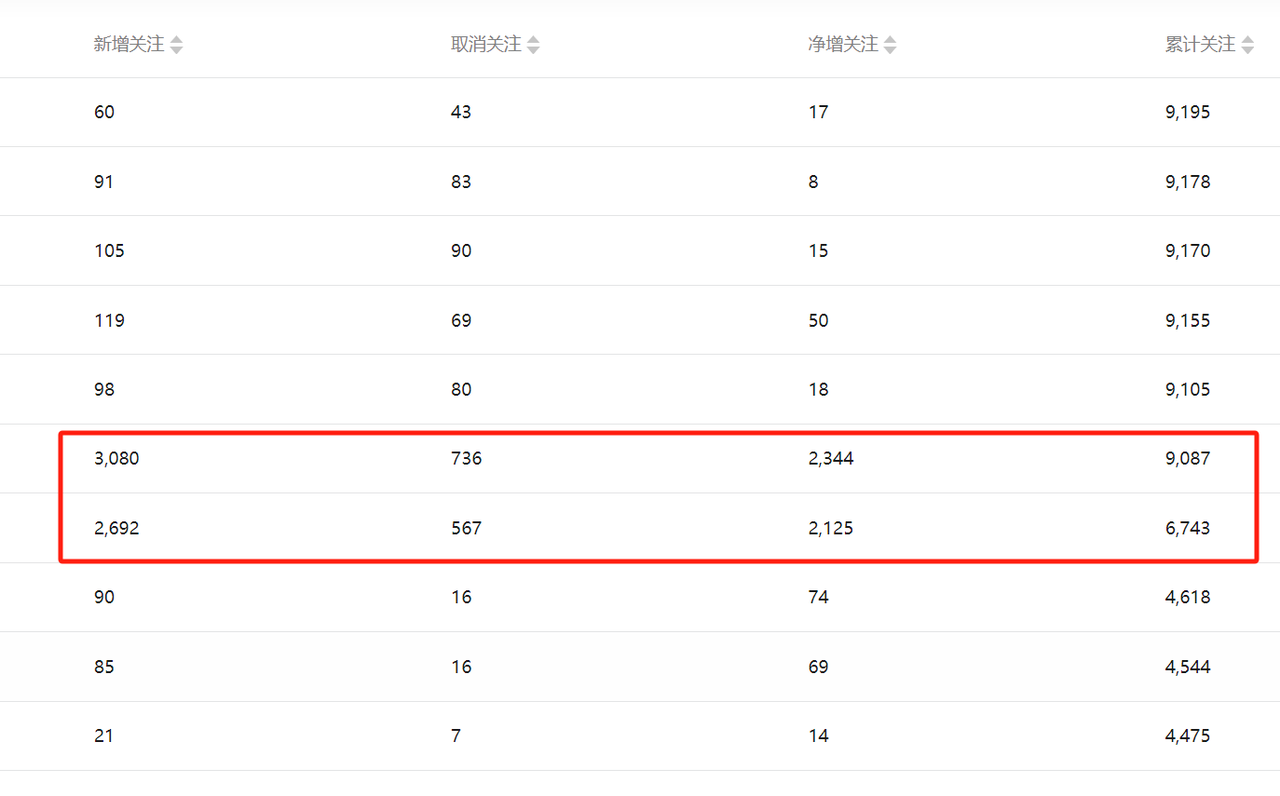Click the 9,195 cumulative cell in the first row

click(x=1187, y=112)
